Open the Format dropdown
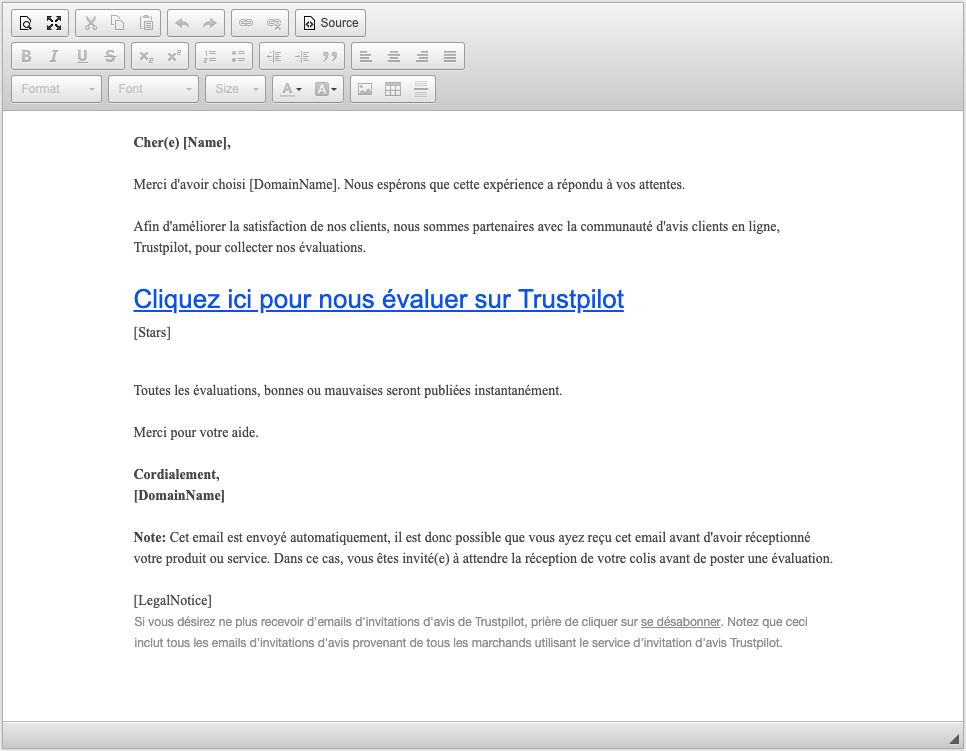Screen dimensions: 966x751 (55, 88)
